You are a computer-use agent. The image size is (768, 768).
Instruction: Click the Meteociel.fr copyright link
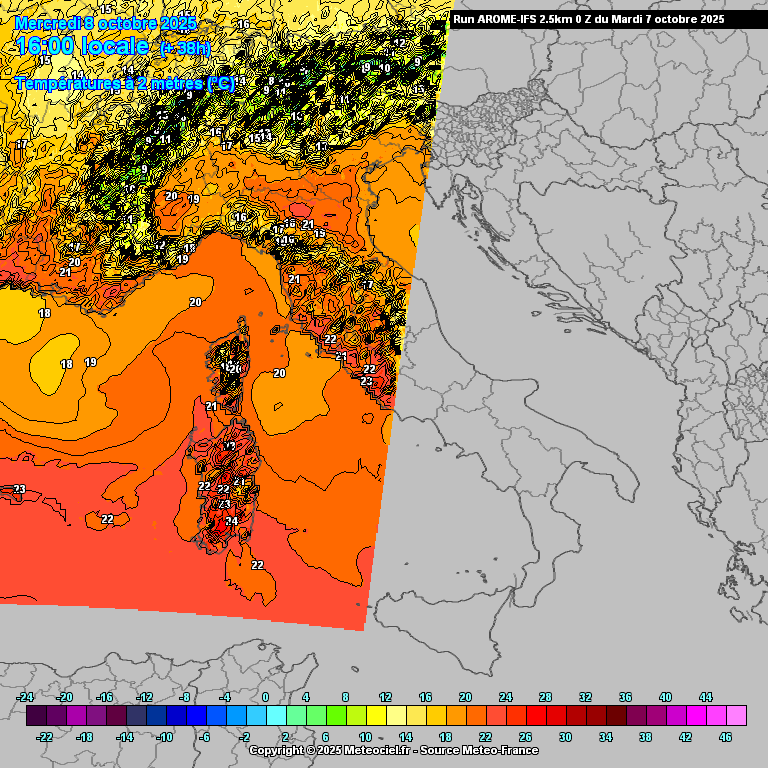pos(393,750)
